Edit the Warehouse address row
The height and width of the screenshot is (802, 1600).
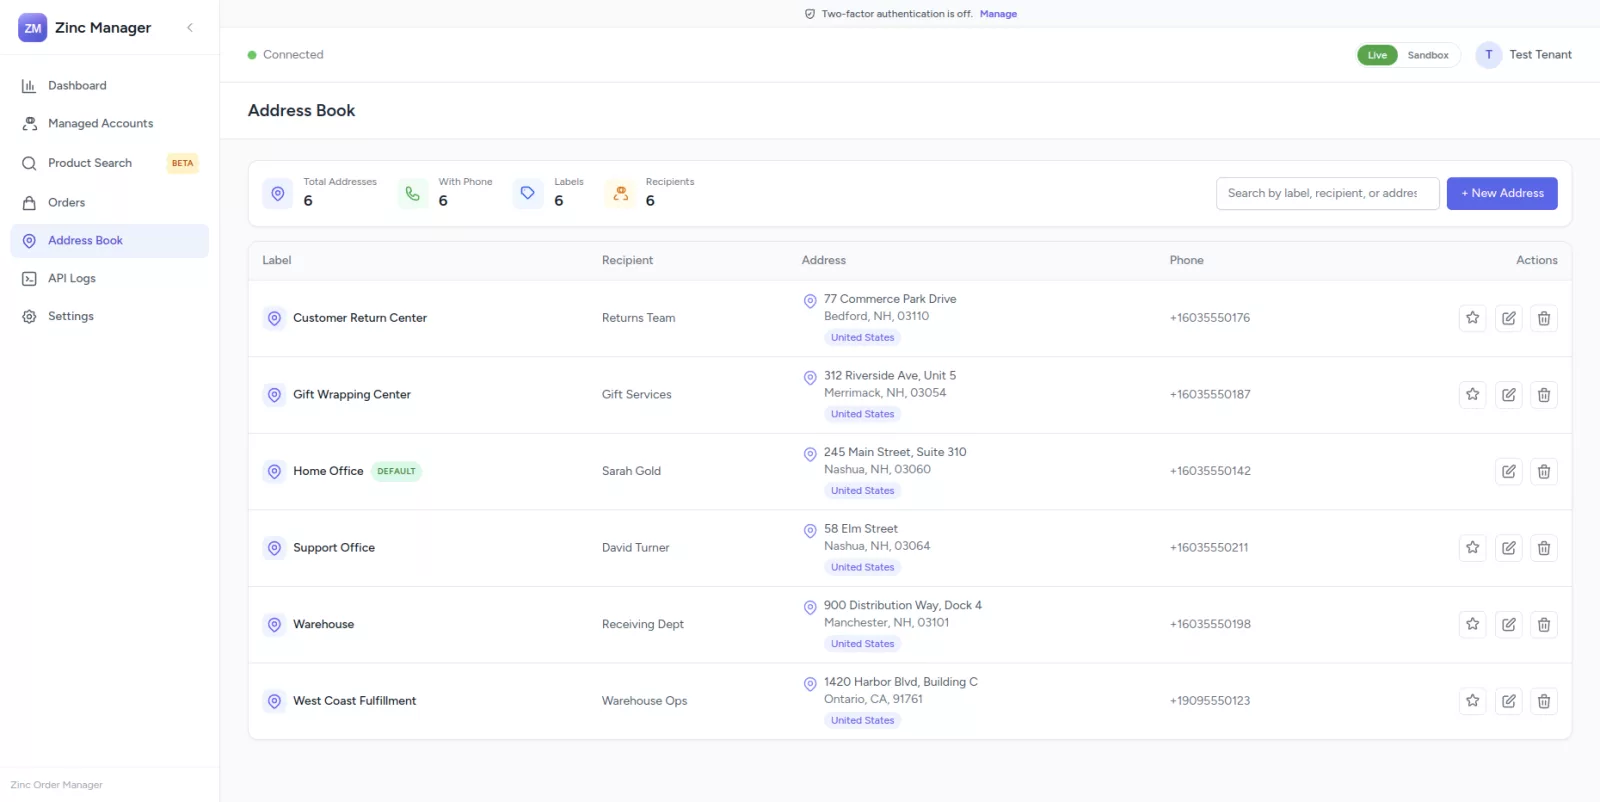pyautogui.click(x=1508, y=625)
